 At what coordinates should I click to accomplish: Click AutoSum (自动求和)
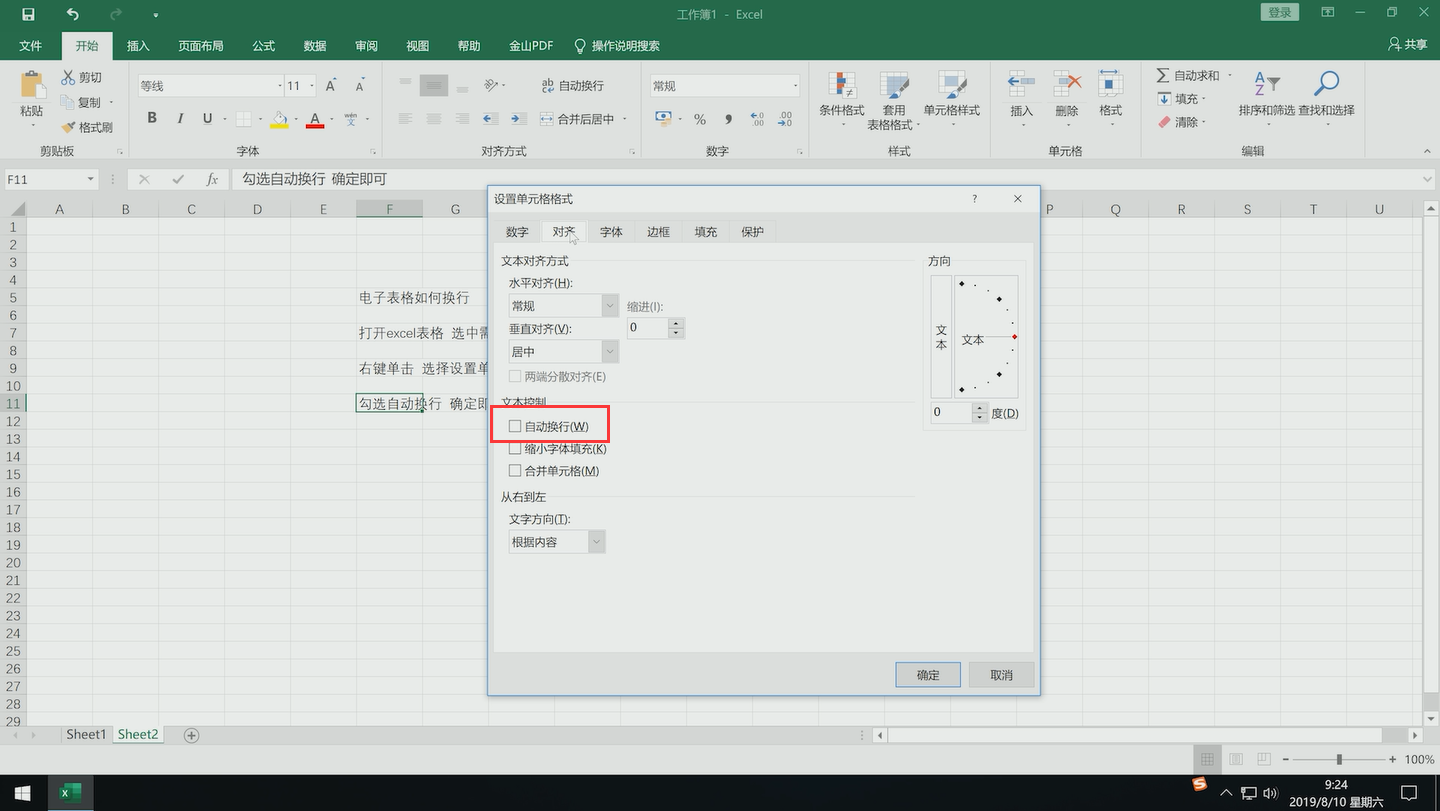click(x=1188, y=76)
